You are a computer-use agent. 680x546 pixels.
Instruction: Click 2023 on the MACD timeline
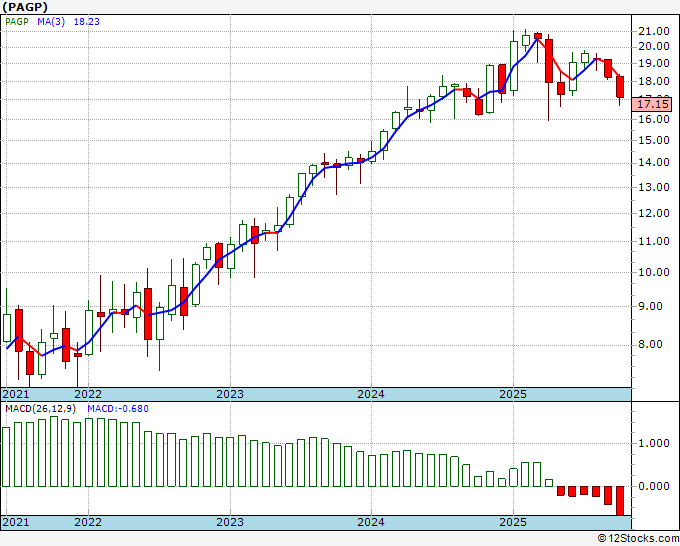(230, 522)
